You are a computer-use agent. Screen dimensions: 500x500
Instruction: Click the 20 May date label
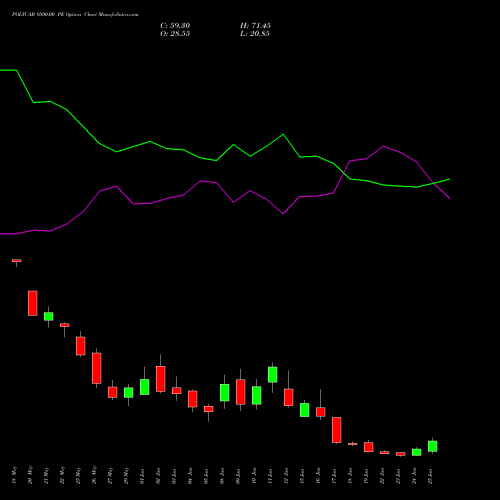(x=30, y=475)
